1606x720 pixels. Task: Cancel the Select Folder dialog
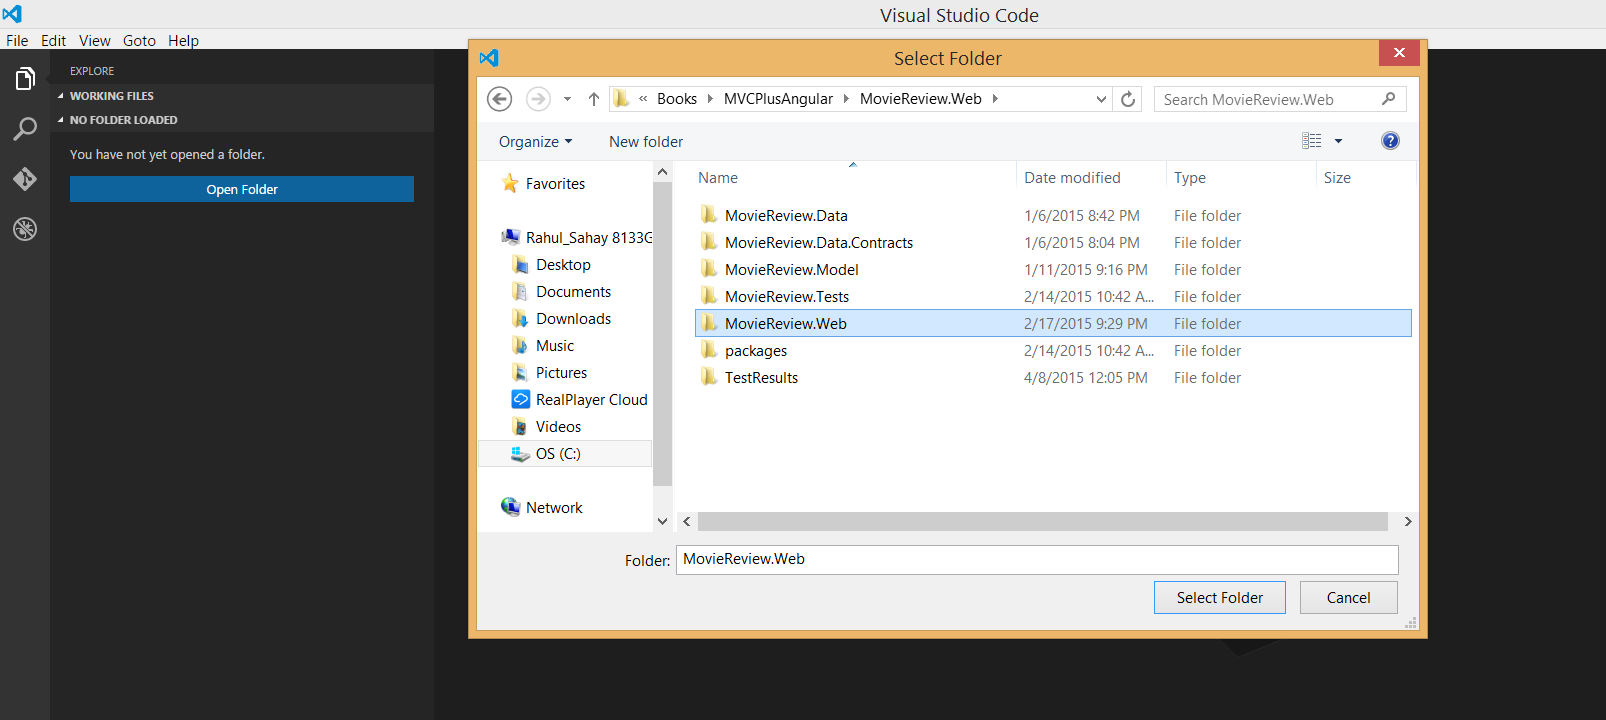[x=1349, y=597]
